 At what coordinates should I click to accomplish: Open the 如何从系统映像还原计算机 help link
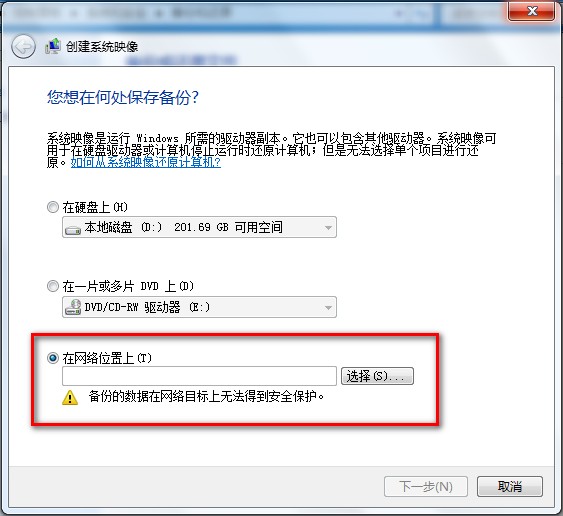coord(145,162)
